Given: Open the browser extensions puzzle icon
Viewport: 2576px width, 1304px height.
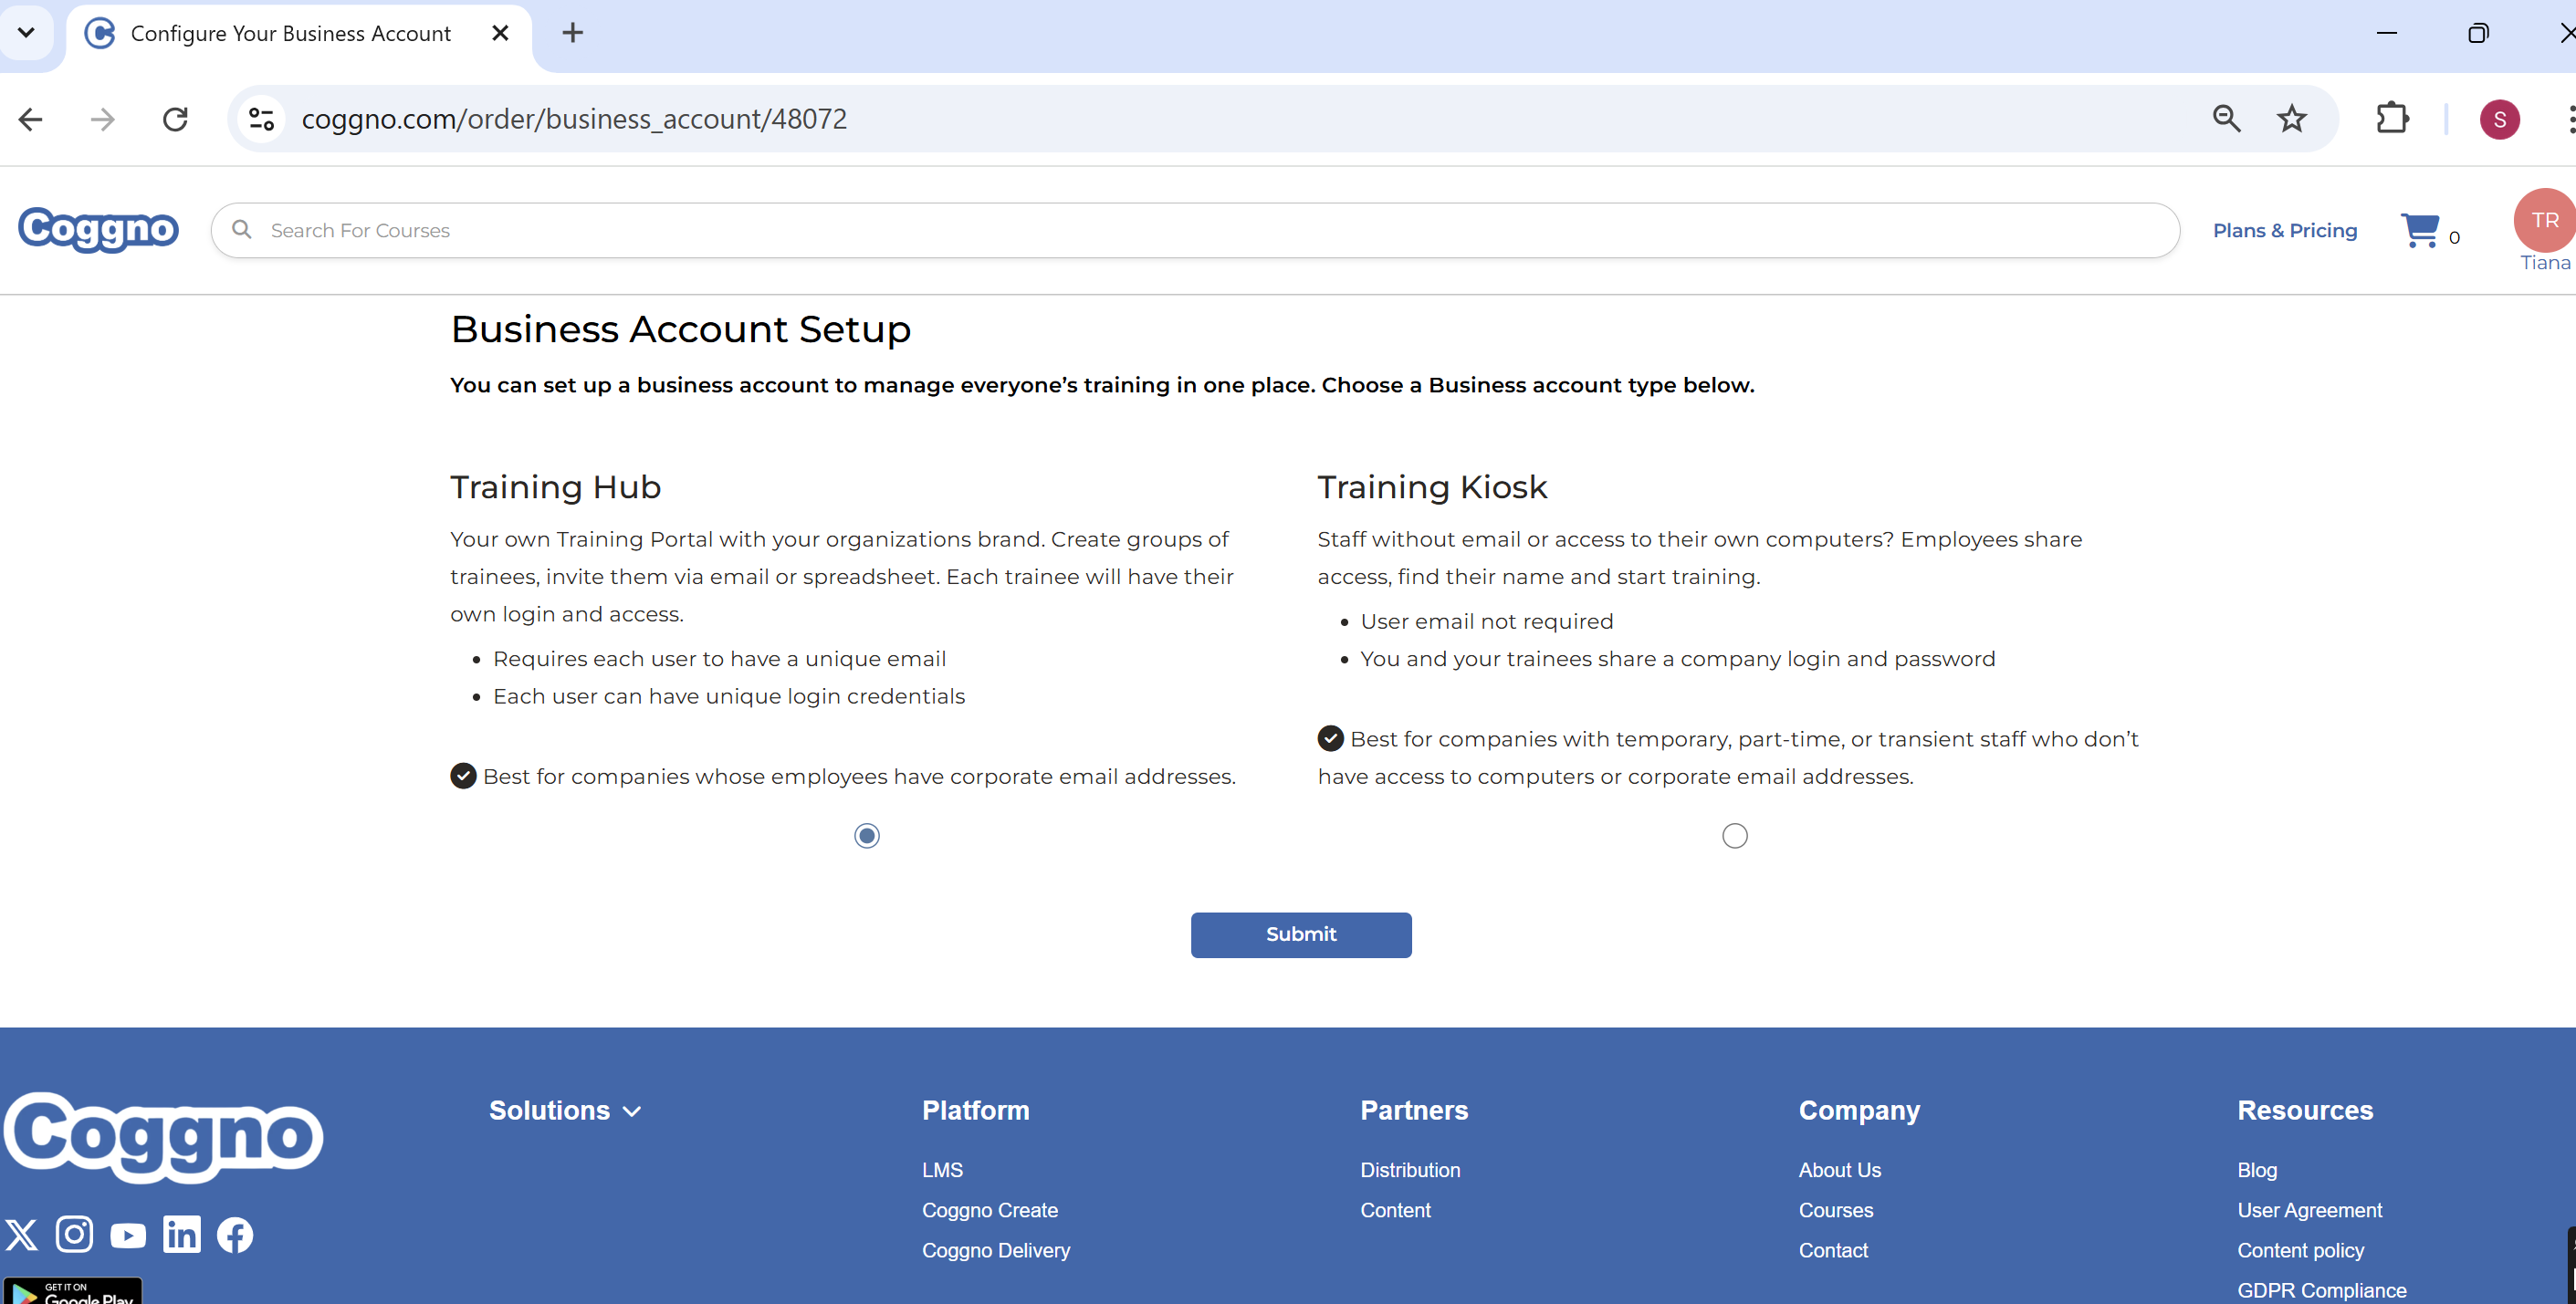Looking at the screenshot, I should [x=2392, y=119].
